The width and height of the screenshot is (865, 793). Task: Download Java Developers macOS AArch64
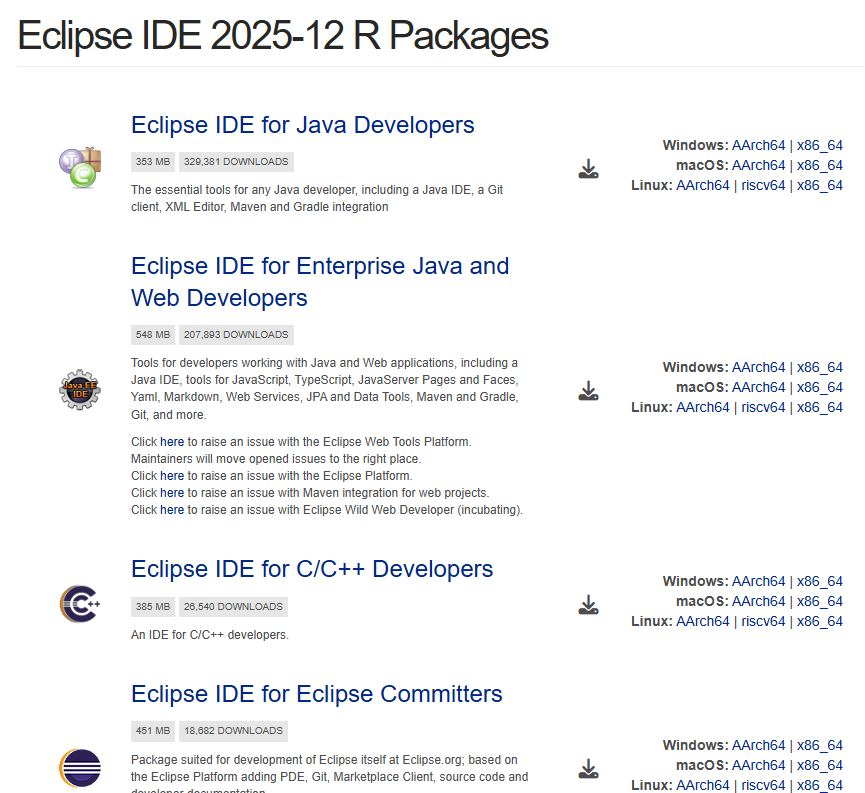click(x=758, y=165)
